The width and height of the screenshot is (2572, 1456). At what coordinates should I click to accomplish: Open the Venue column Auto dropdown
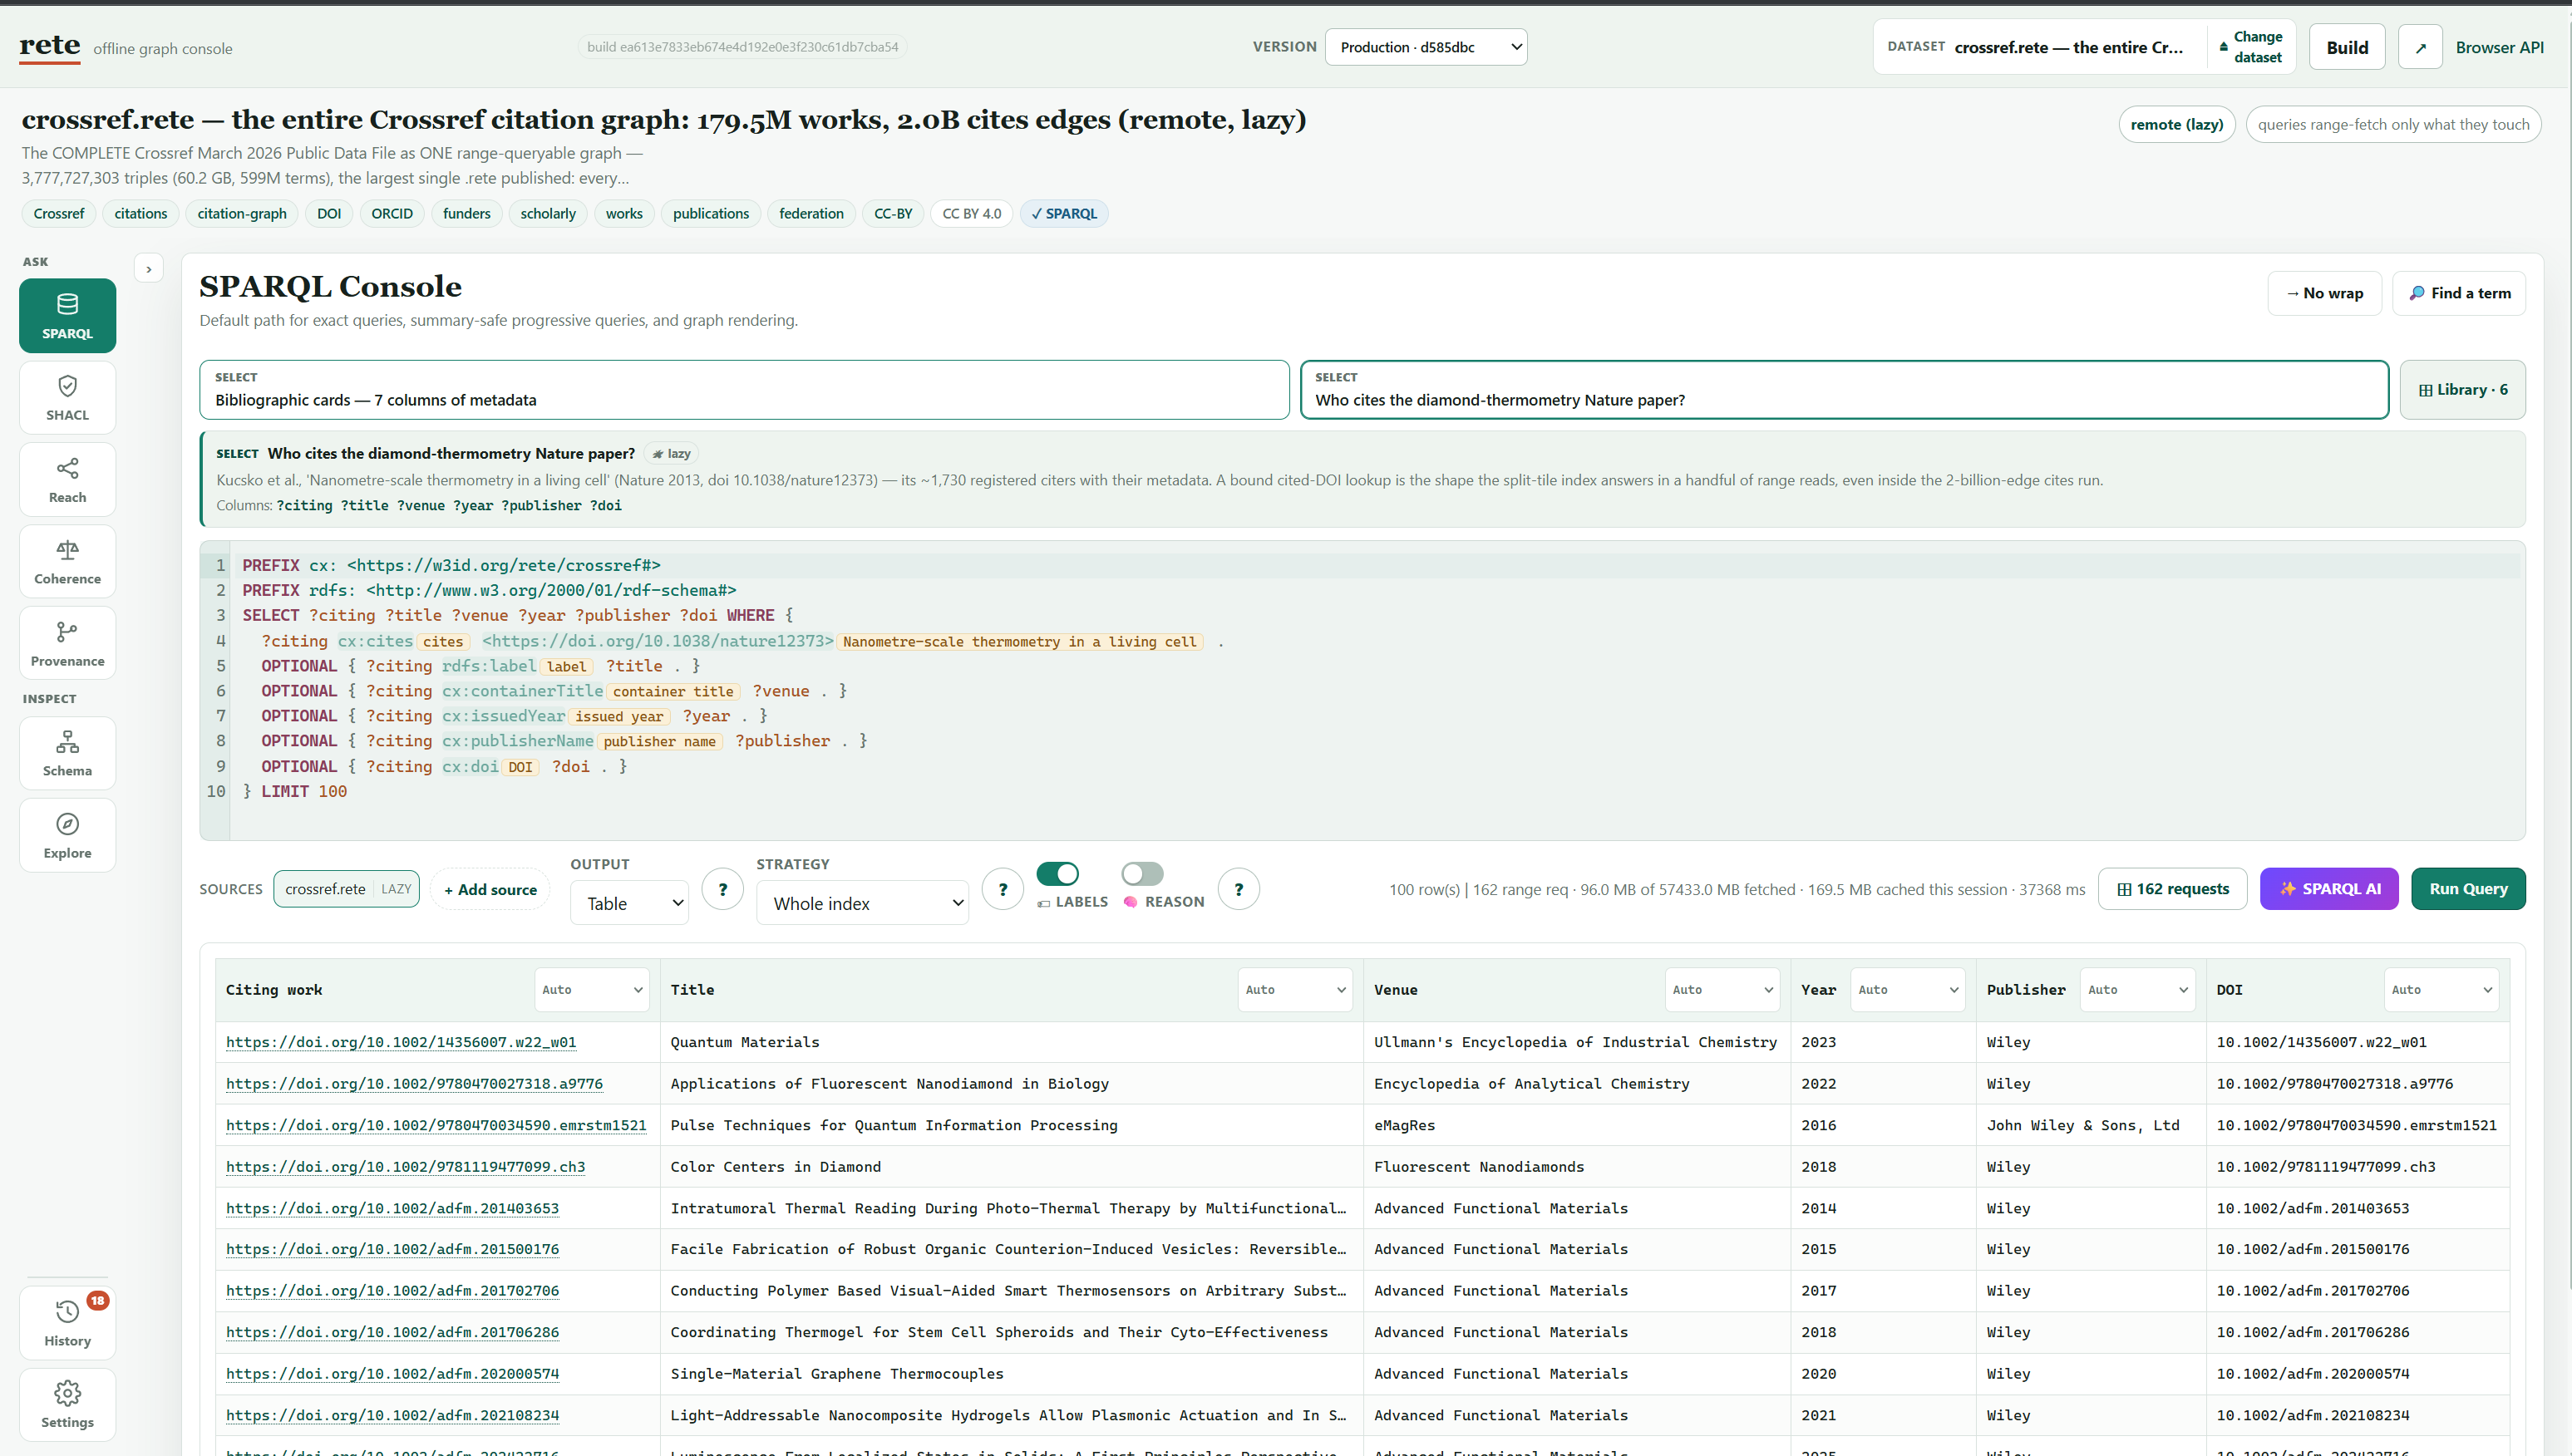pyautogui.click(x=1722, y=990)
